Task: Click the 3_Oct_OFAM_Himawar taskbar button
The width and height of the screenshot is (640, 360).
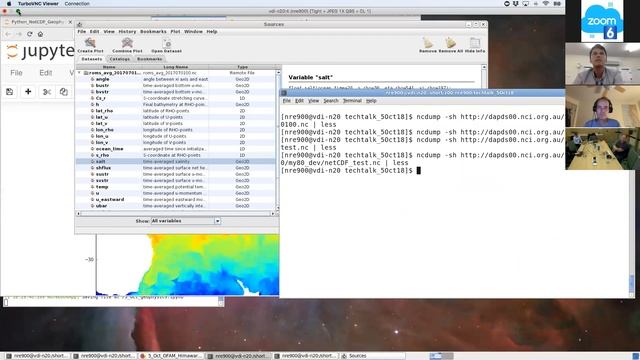Action: click(171, 356)
